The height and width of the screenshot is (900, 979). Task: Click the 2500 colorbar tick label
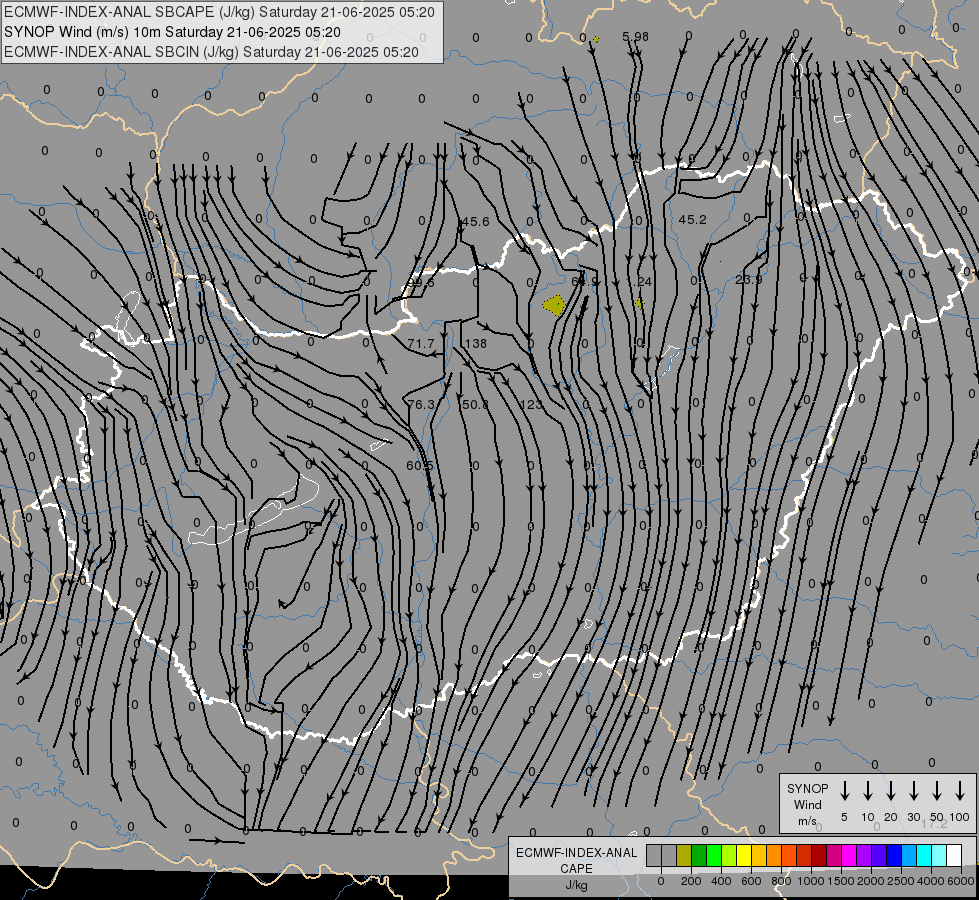coord(900,881)
